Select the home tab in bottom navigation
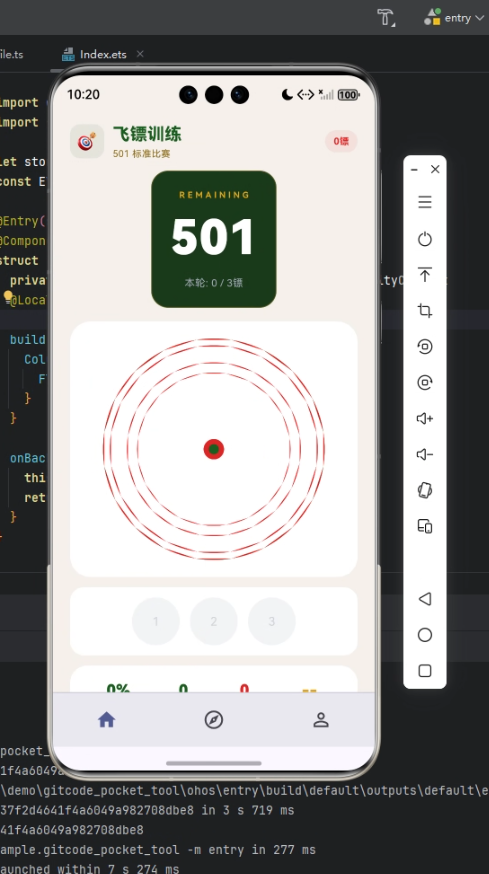 (106, 720)
